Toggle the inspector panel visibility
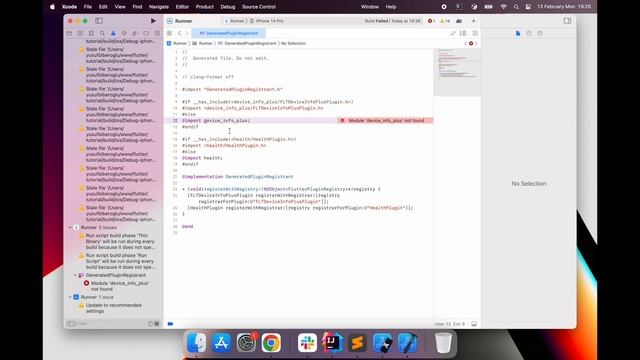Image resolution: width=640 pixels, height=360 pixels. (567, 21)
